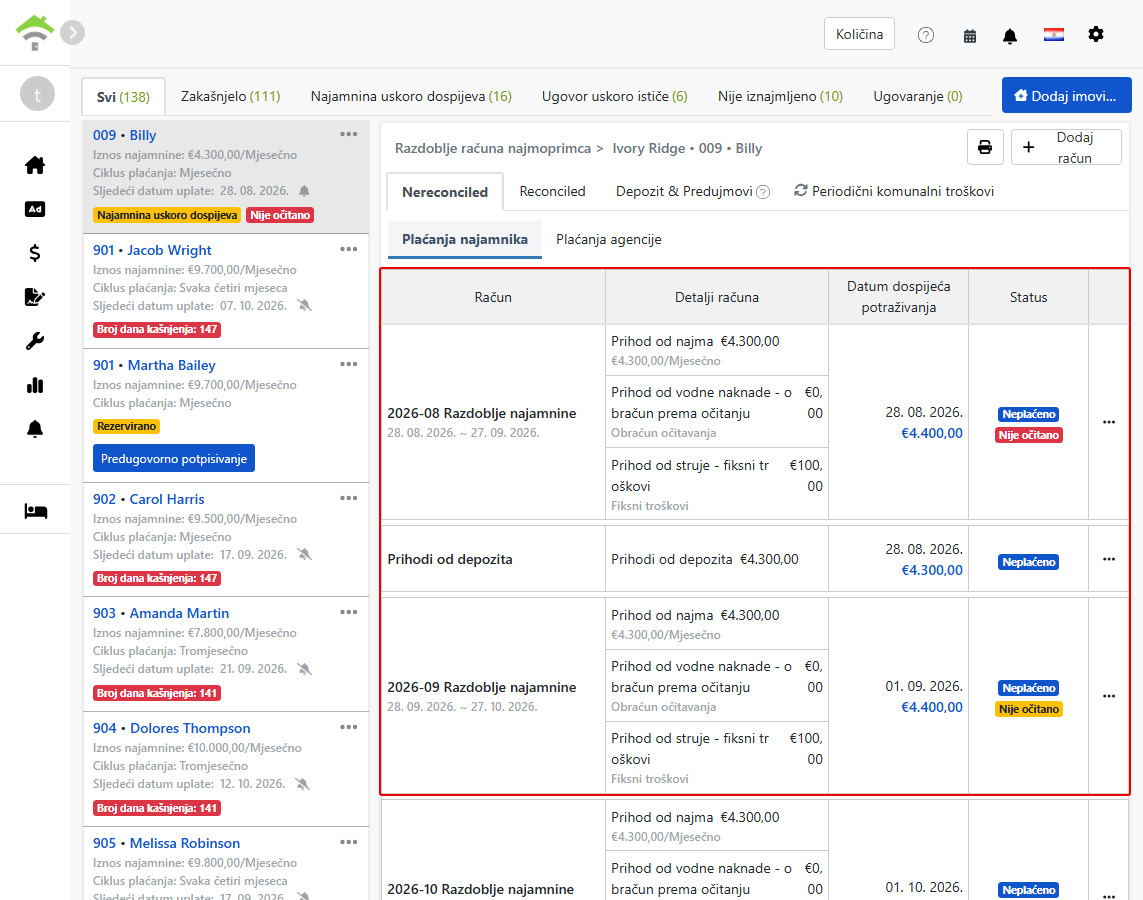Image resolution: width=1143 pixels, height=900 pixels.
Task: Toggle the muted bell for 902 Carol Harris
Action: 305,555
